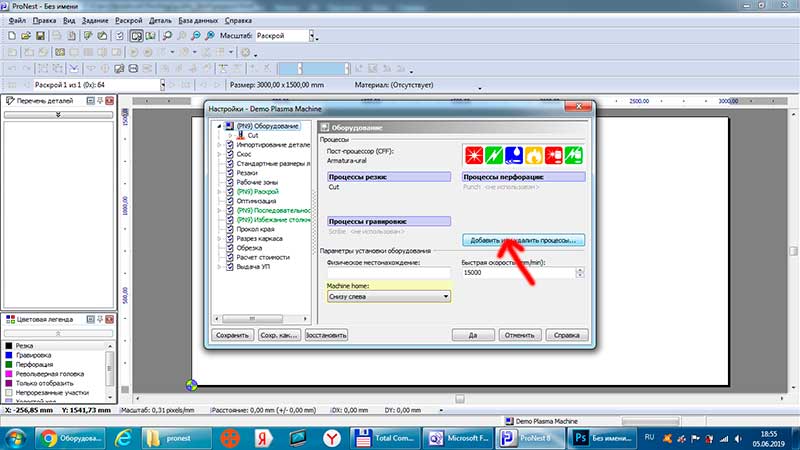Open the Раскрой 1 из 1 dropdown
800x450 pixels.
(x=163, y=85)
